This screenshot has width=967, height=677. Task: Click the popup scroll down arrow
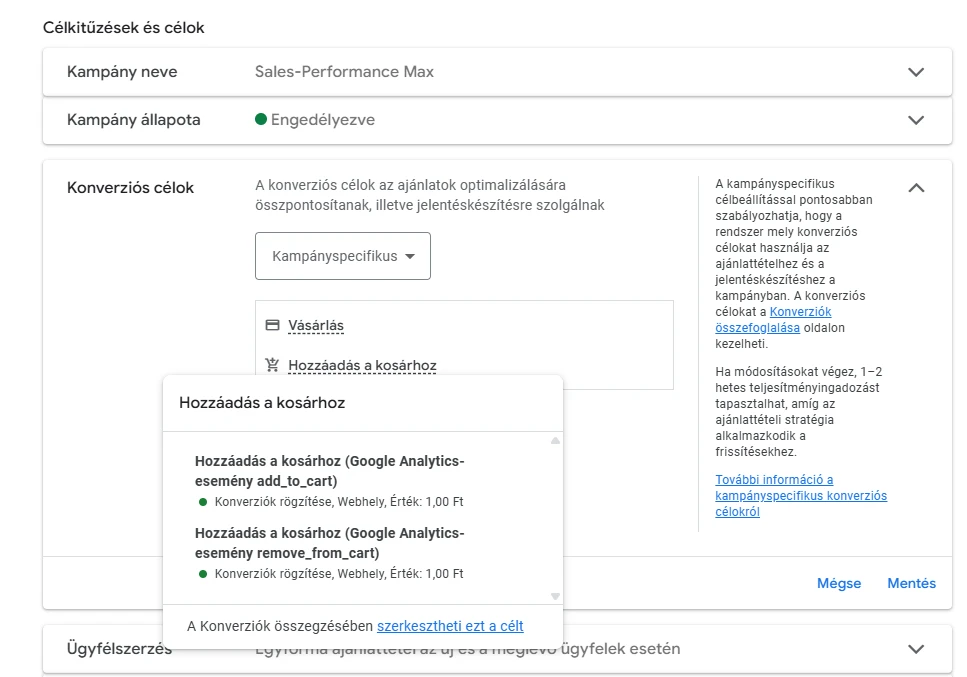click(x=555, y=596)
